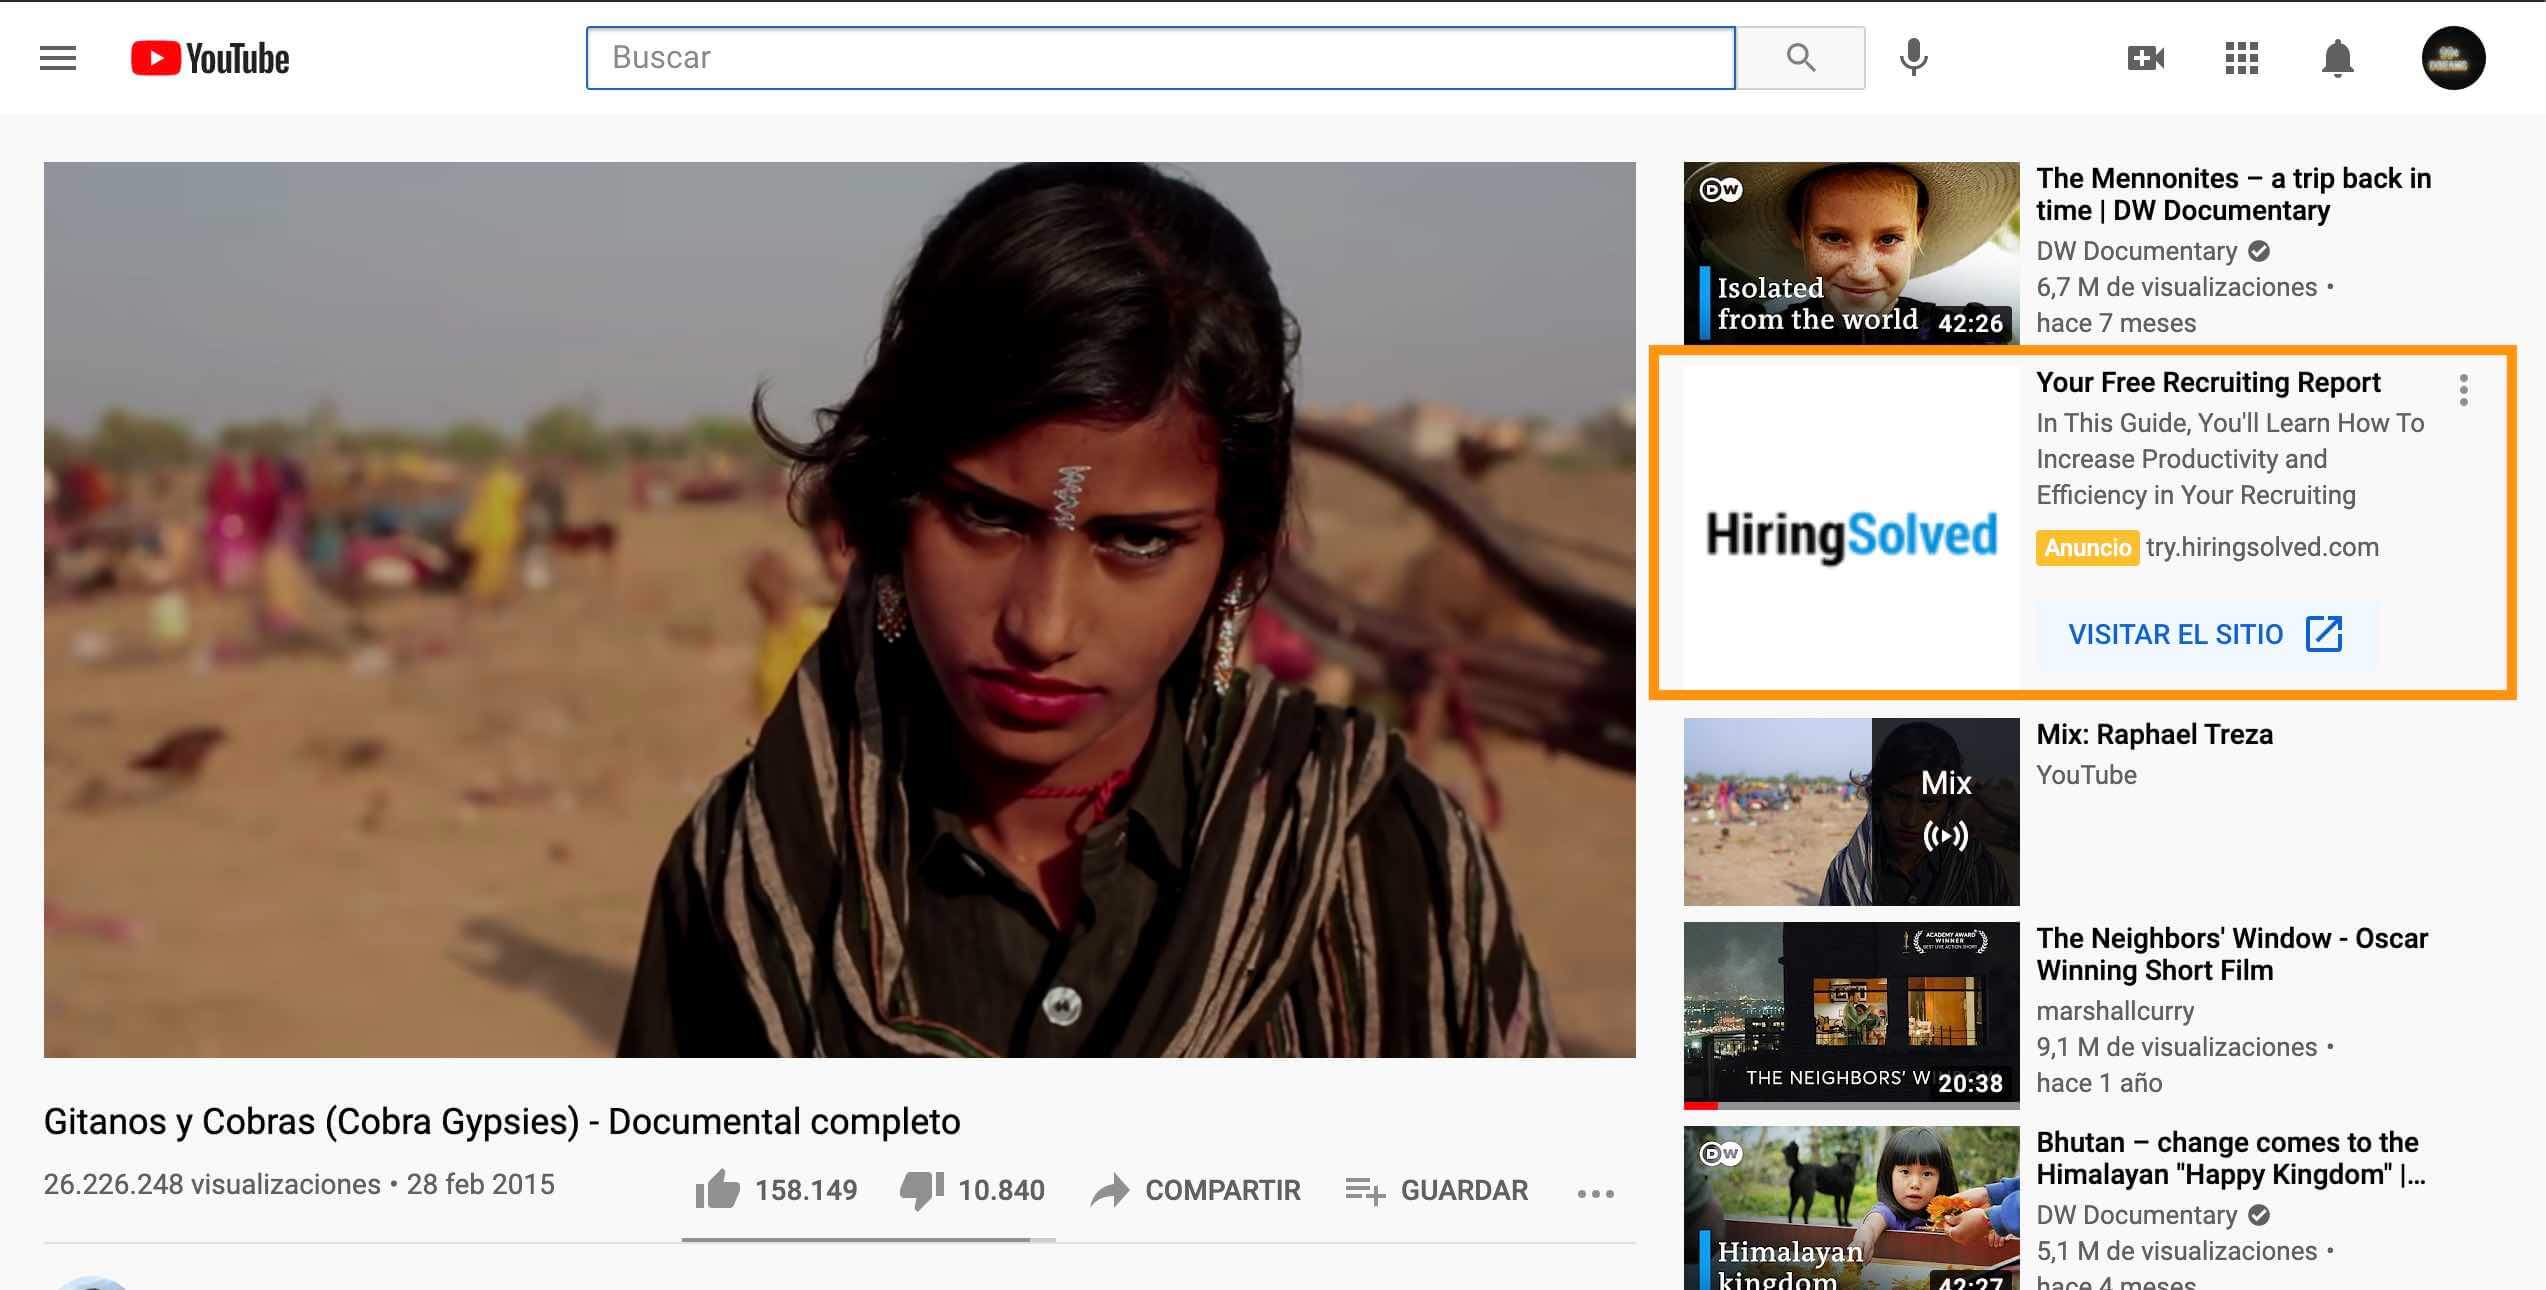The width and height of the screenshot is (2546, 1290).
Task: Open the Mix: Raphael Treza thumbnail
Action: coord(1851,812)
